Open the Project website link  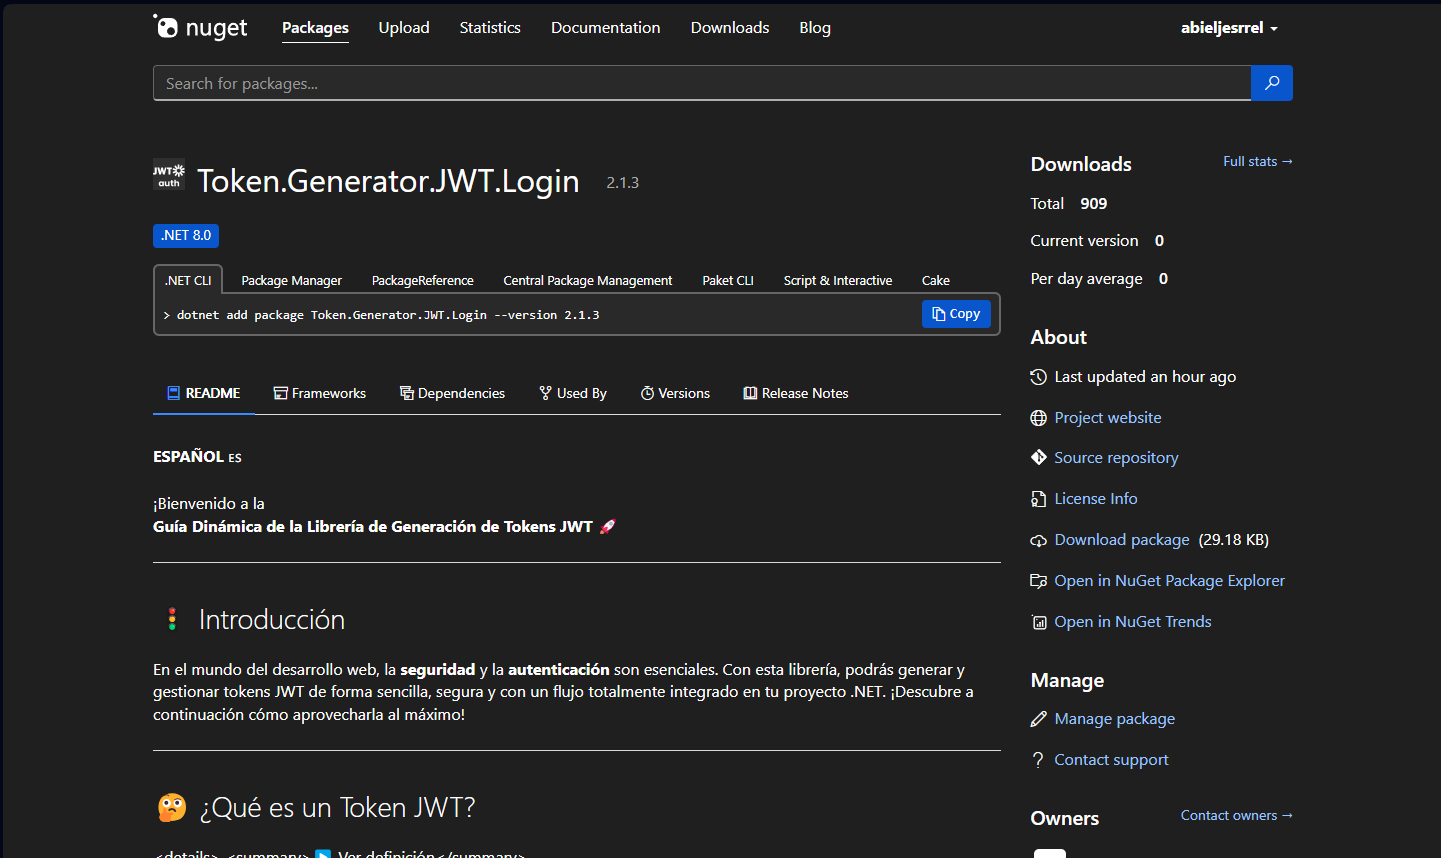coord(1107,418)
